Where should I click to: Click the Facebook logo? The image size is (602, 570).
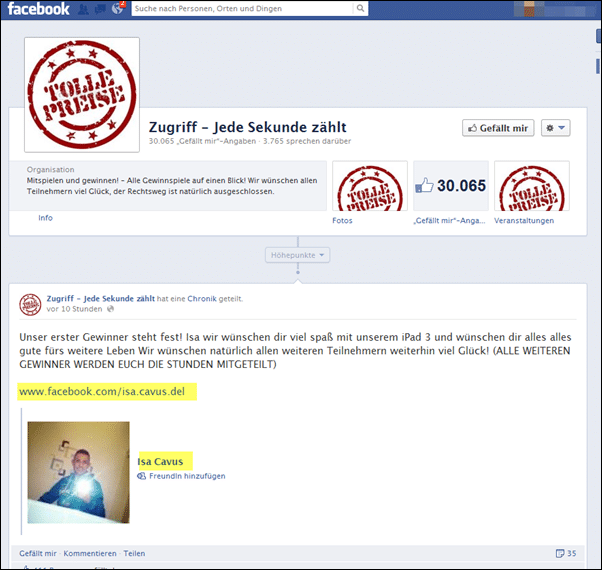(38, 8)
